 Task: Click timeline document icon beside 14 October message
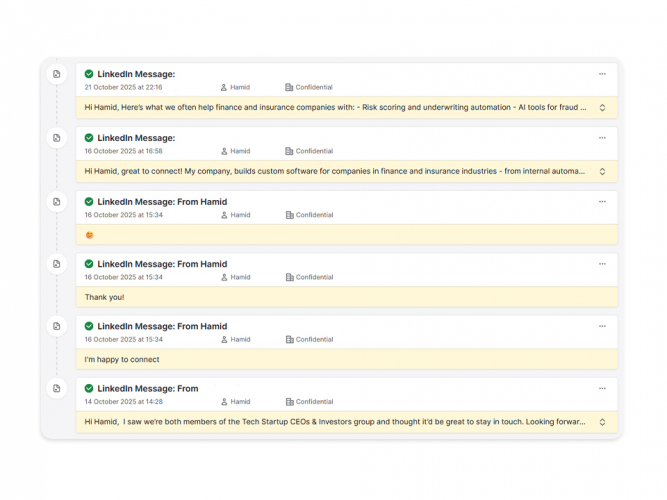[x=57, y=388]
